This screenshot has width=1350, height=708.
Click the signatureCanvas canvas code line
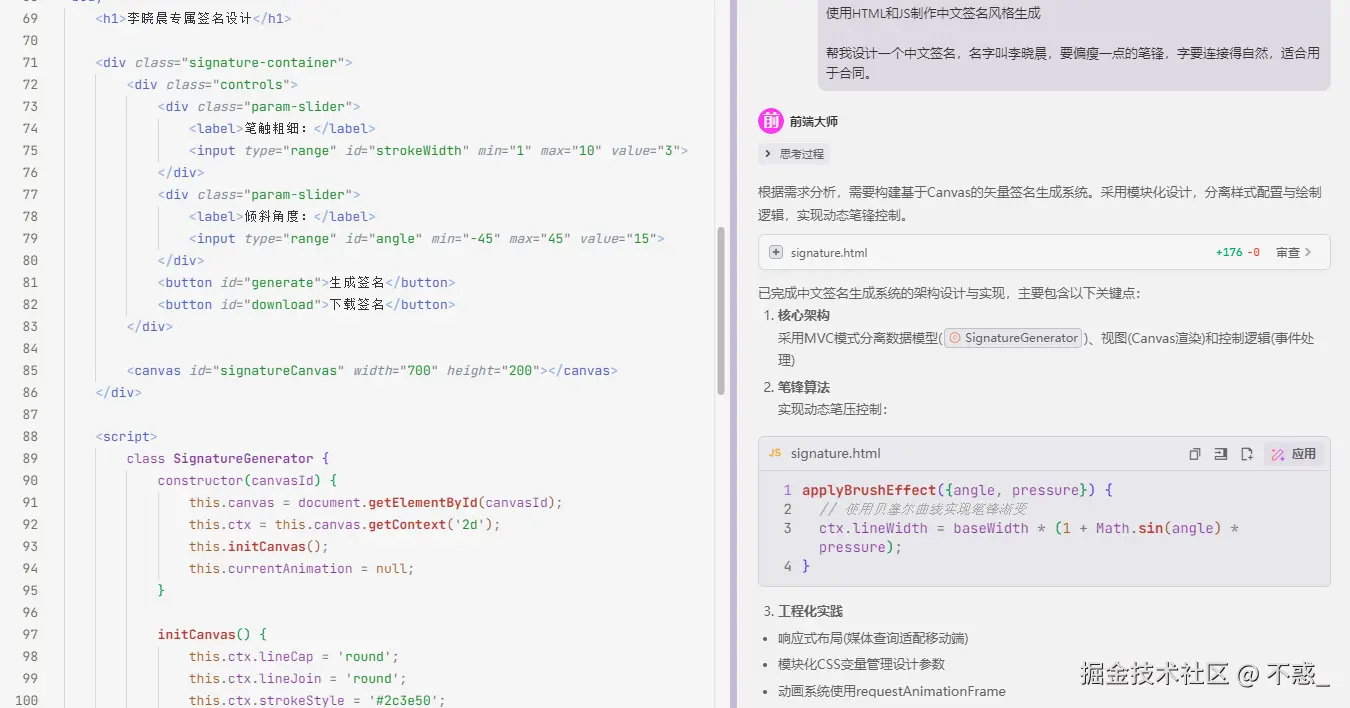click(372, 370)
